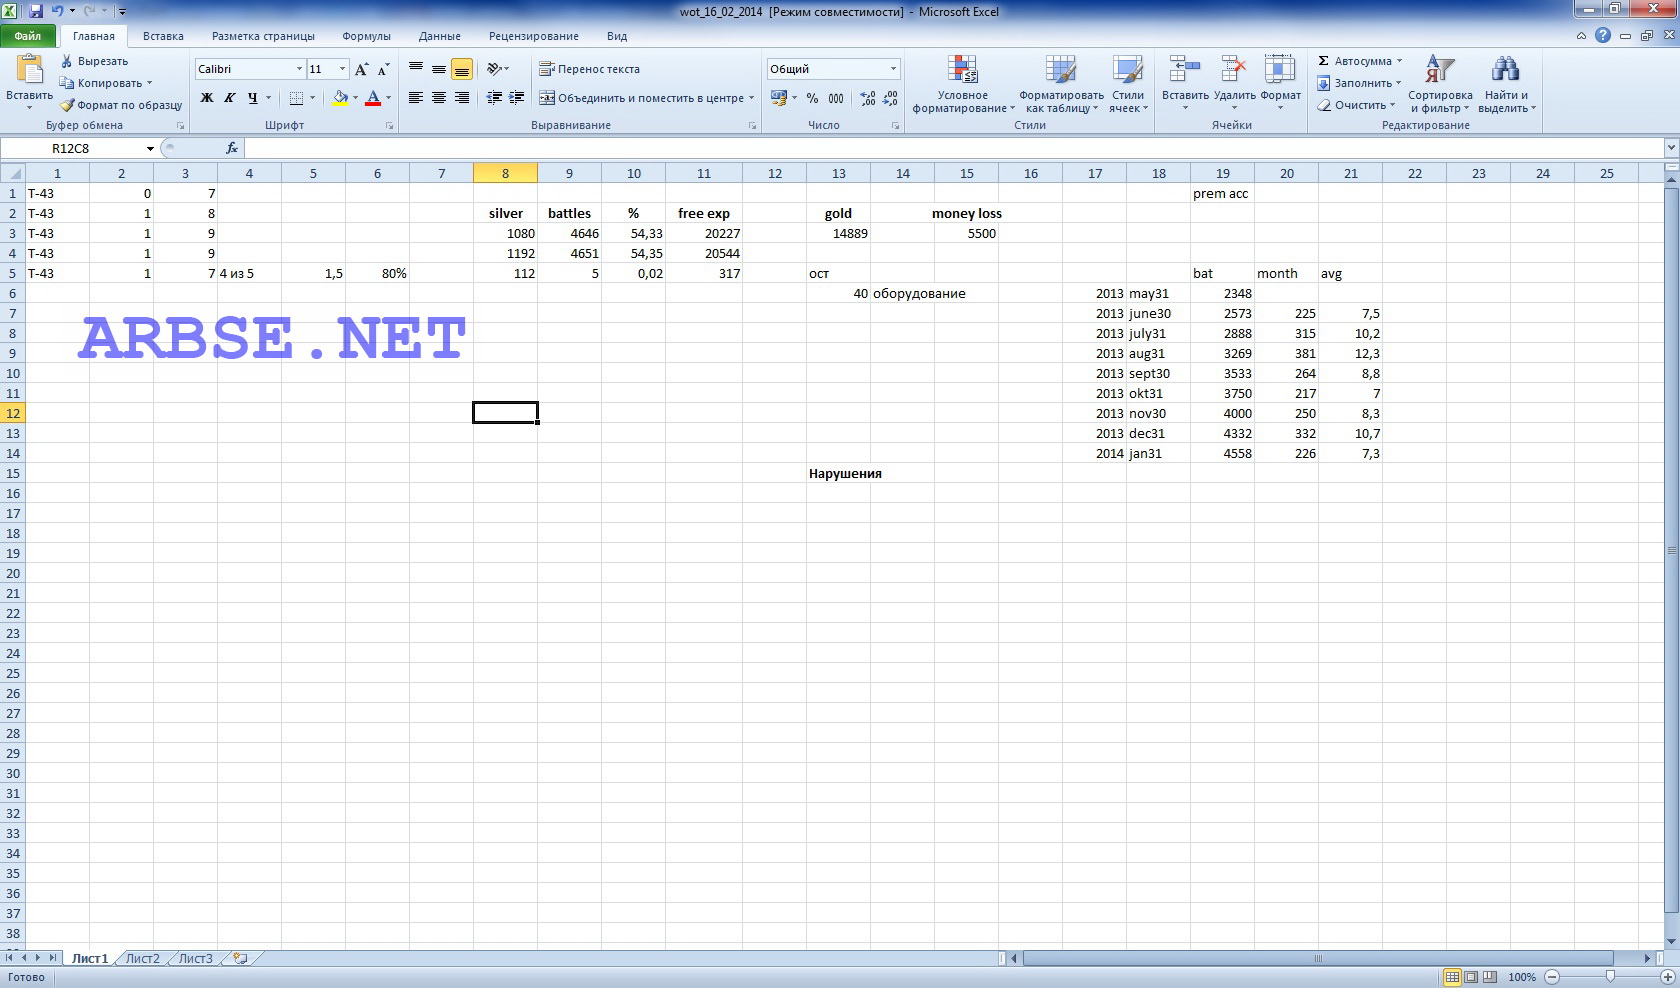The height and width of the screenshot is (988, 1680).
Task: Align cell text left
Action: [416, 98]
